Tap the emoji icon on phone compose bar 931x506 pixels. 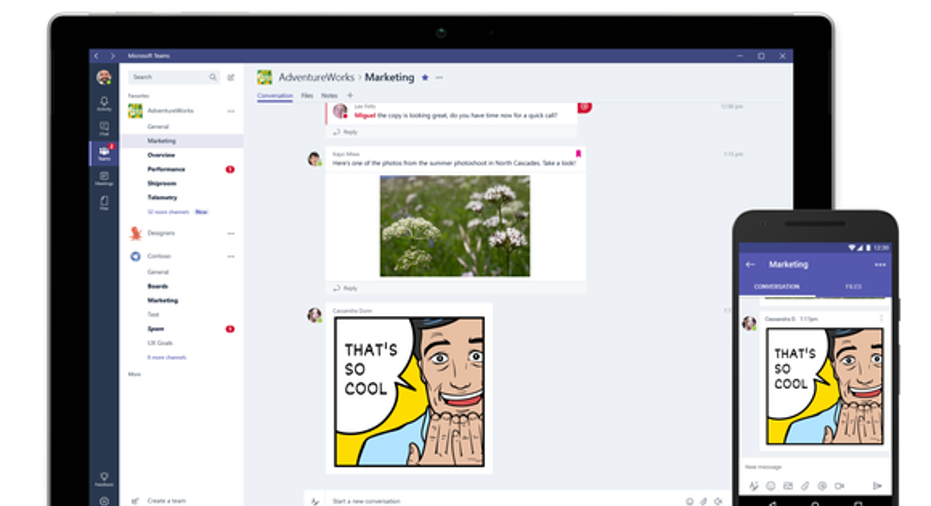pos(771,486)
